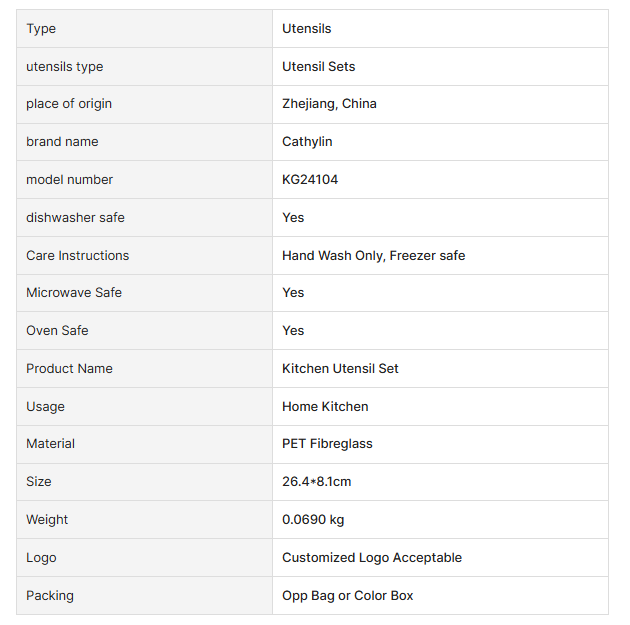Click the 'Yes' value beside dishwasher safe

(x=293, y=218)
